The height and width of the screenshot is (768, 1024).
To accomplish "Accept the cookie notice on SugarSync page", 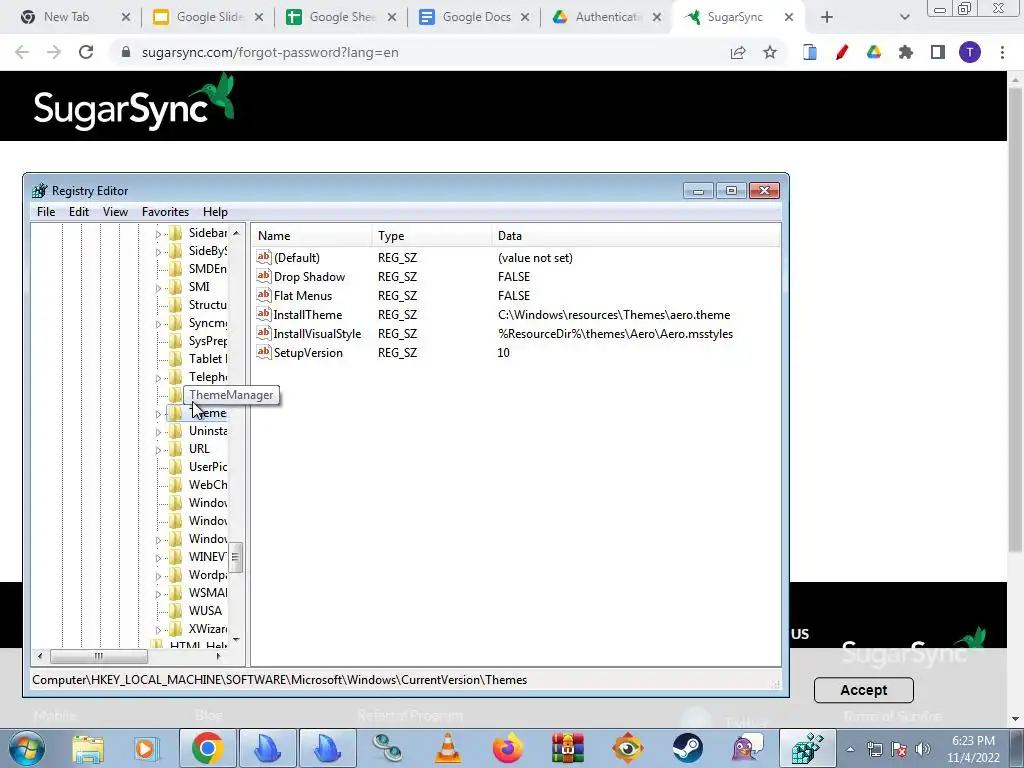I will pos(863,690).
